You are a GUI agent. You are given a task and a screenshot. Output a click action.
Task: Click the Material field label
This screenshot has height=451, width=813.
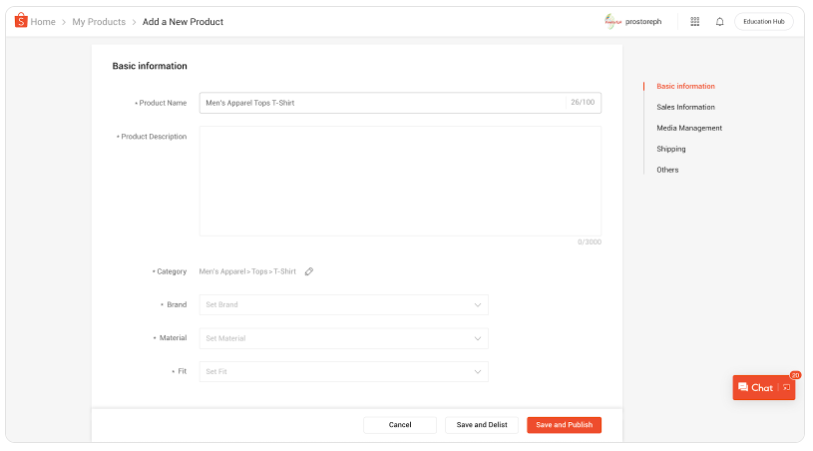173,338
